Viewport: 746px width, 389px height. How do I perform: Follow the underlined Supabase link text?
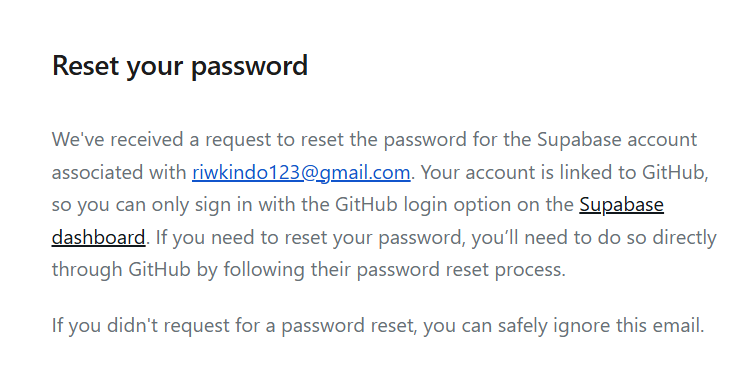click(621, 205)
